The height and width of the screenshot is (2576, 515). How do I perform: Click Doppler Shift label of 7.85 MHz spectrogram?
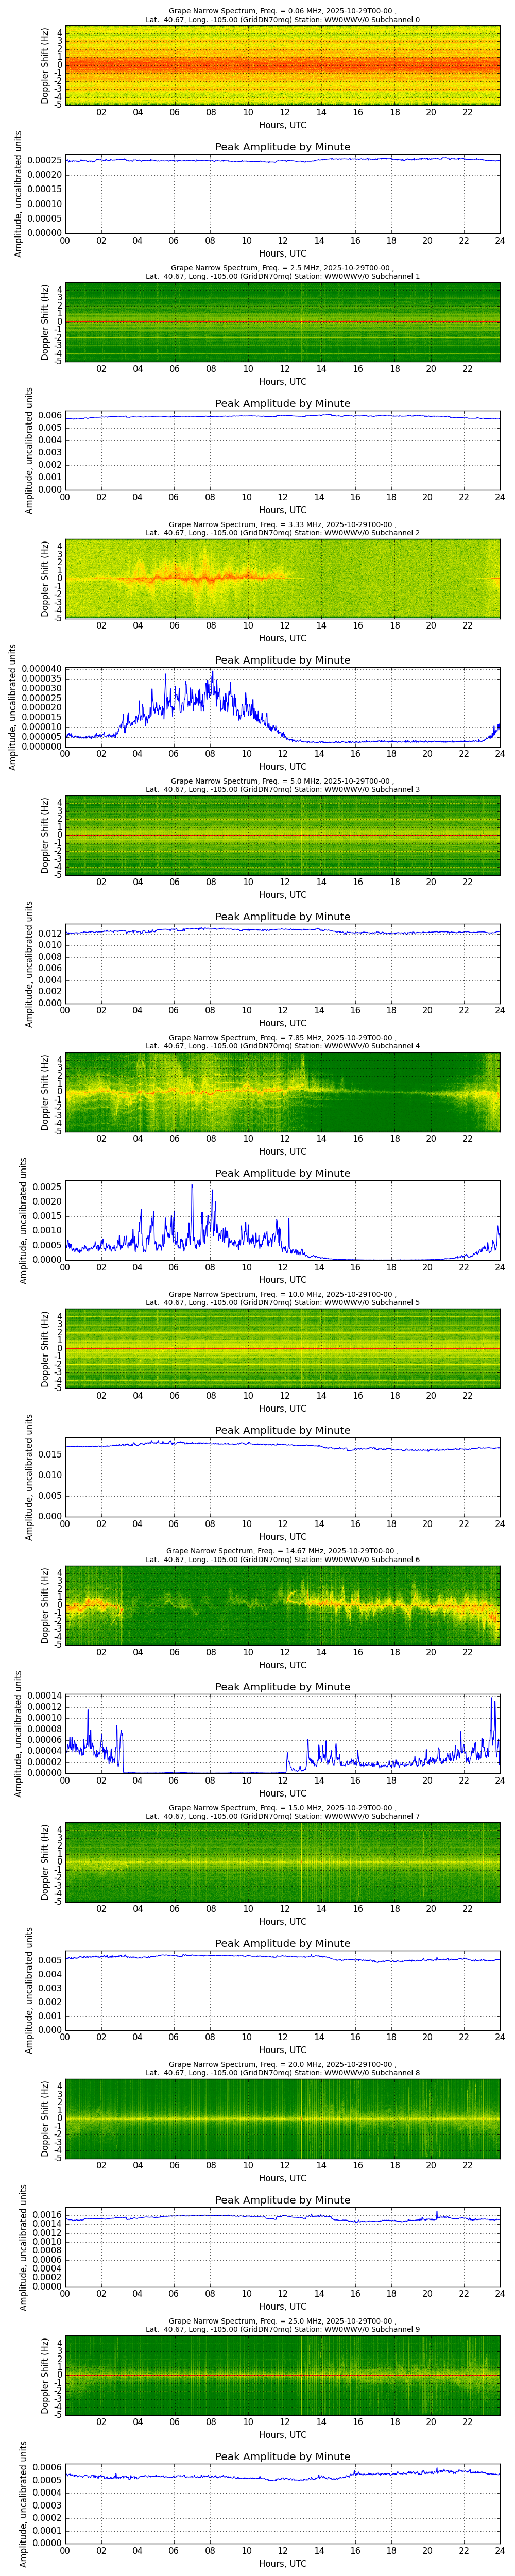[x=45, y=1092]
